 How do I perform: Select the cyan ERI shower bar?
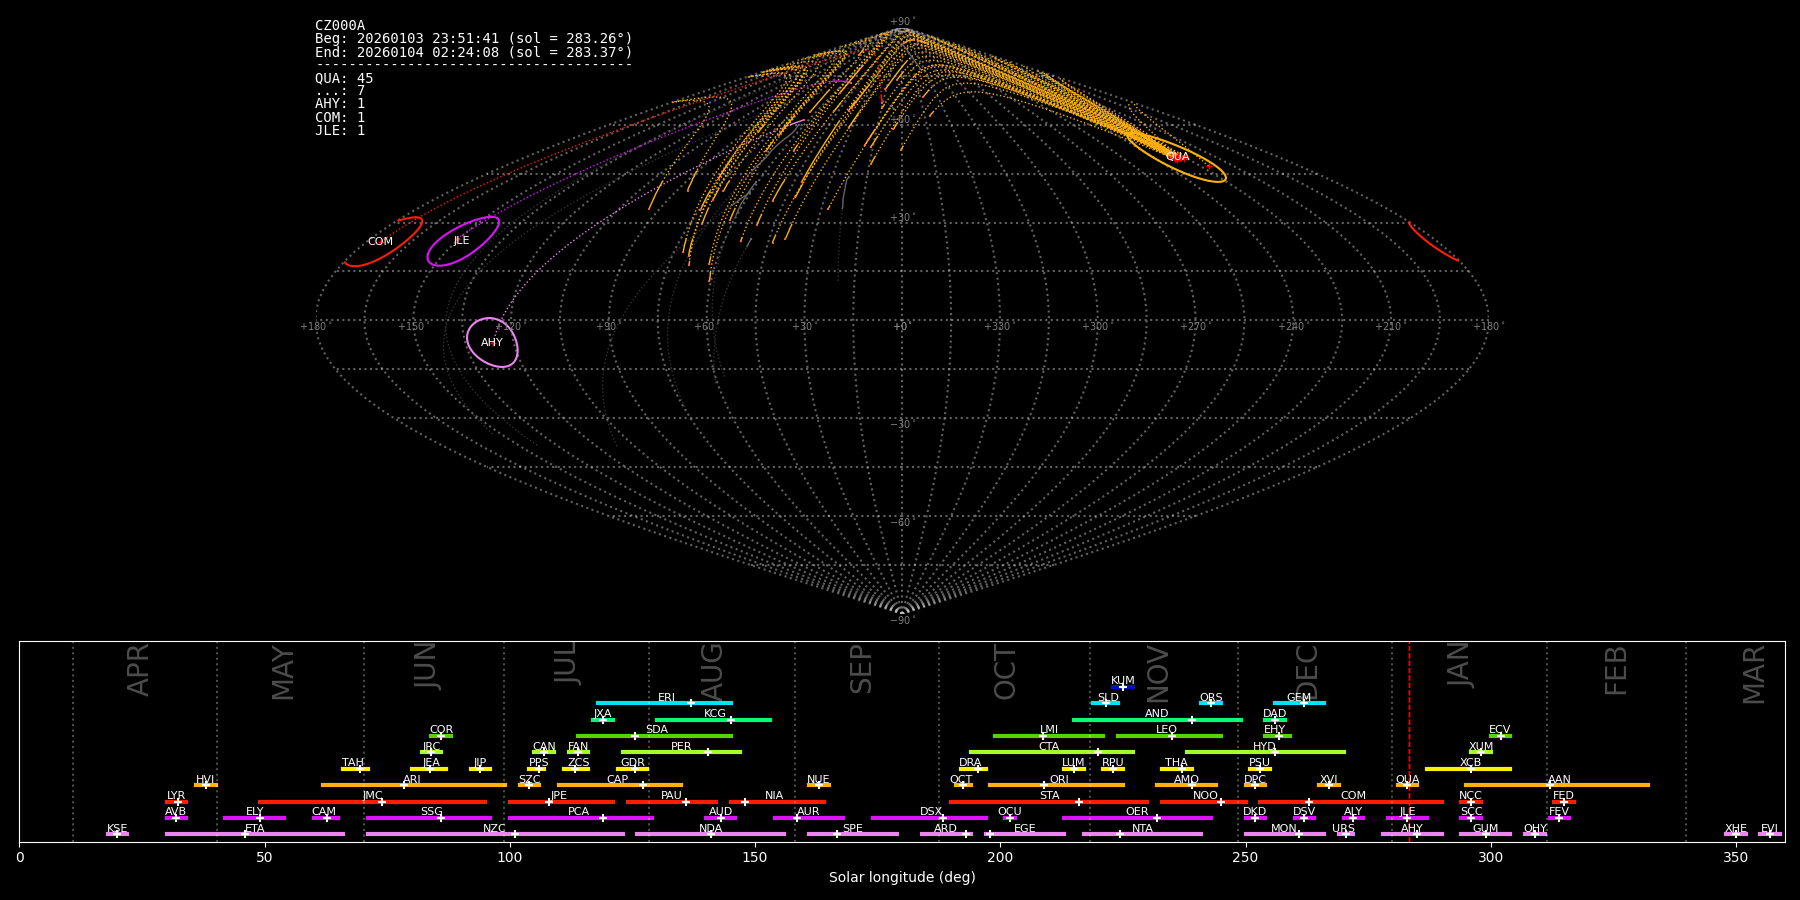coord(664,703)
